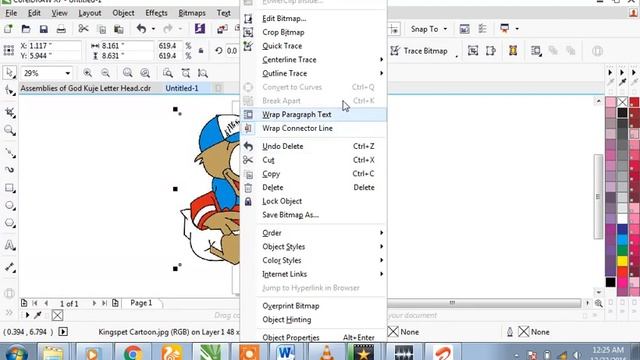Open the Effects menu

pyautogui.click(x=156, y=13)
